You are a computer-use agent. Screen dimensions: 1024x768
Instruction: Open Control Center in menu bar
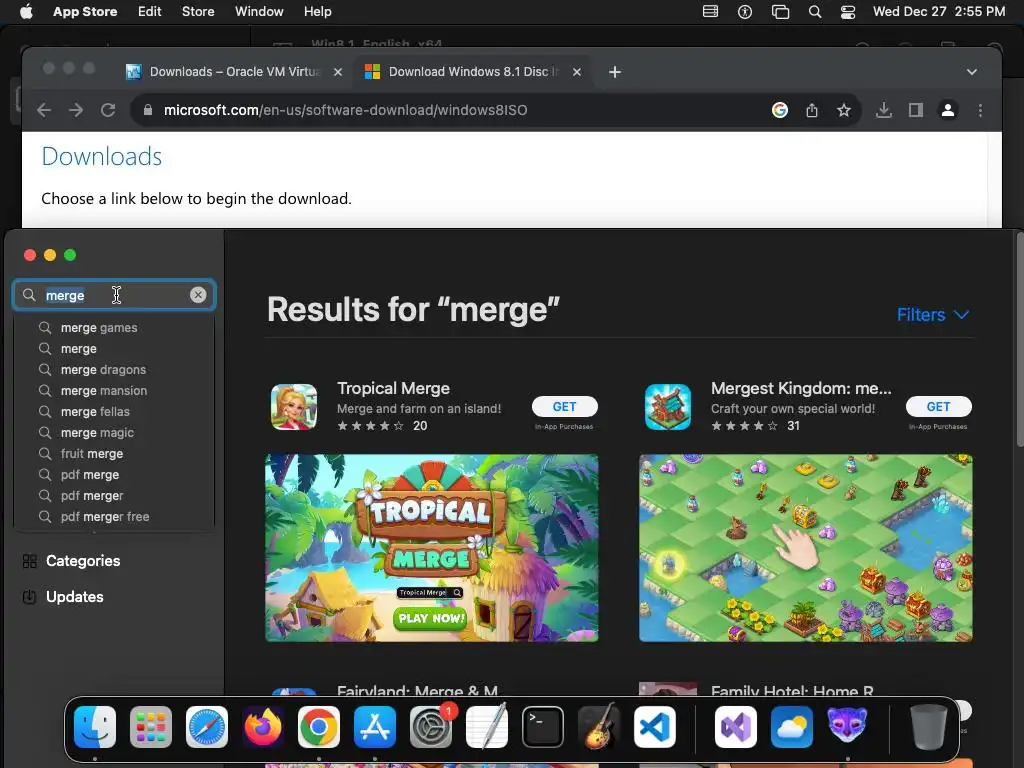tap(848, 11)
